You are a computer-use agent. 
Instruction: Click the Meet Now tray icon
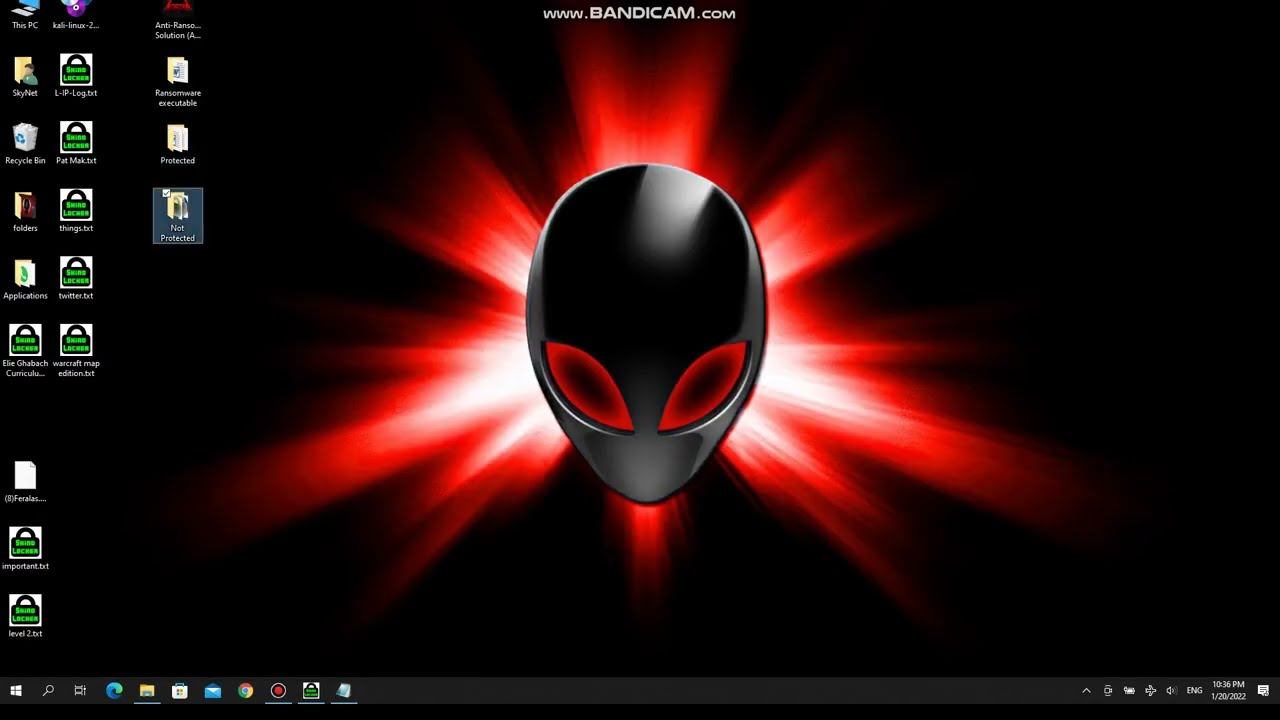tap(1108, 690)
